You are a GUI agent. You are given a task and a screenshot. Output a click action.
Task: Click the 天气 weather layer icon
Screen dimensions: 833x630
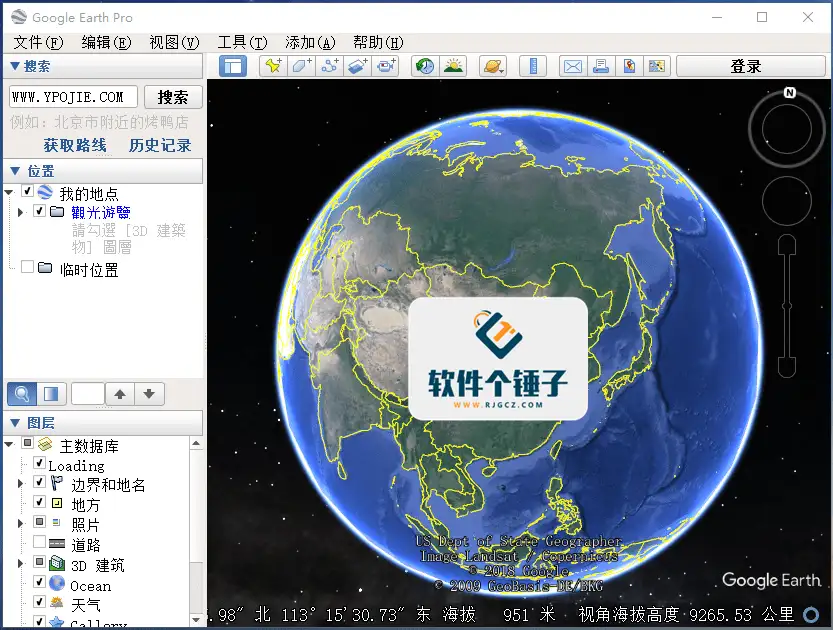point(57,603)
